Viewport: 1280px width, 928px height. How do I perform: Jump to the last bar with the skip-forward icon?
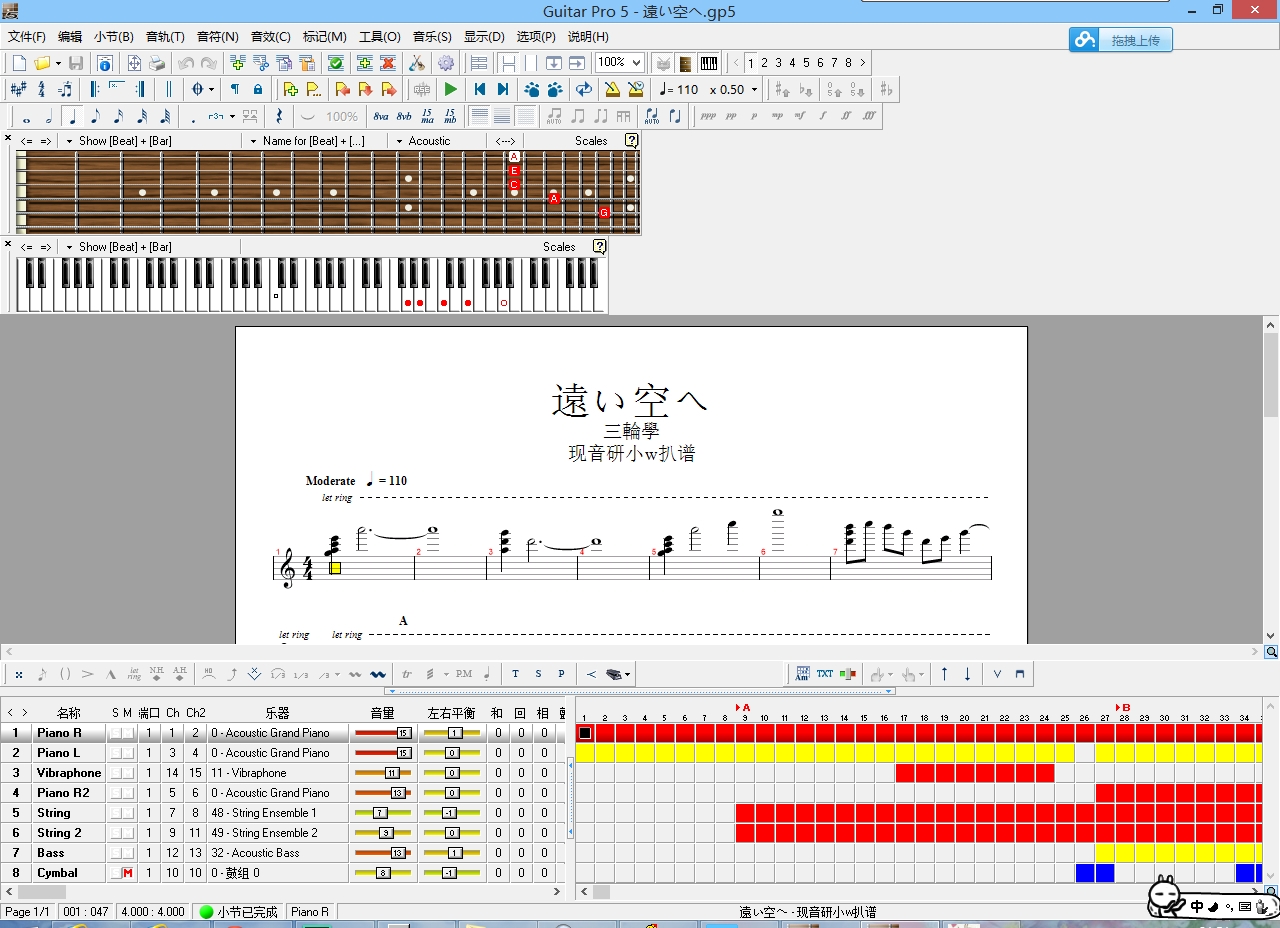tap(503, 89)
